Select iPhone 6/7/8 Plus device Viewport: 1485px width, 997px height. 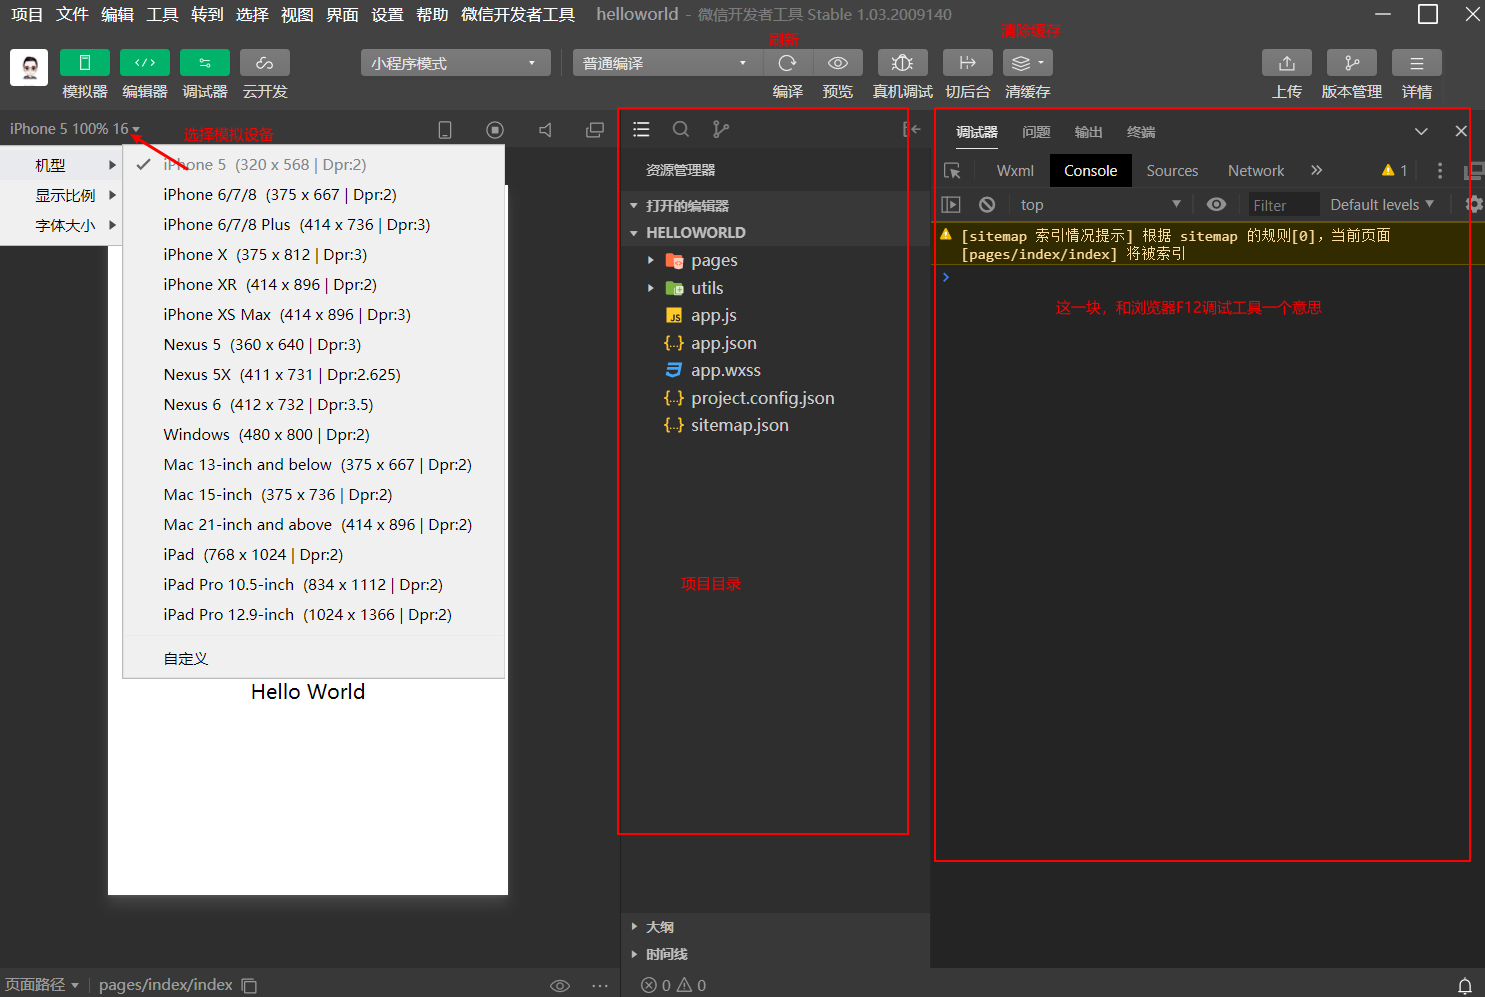(314, 225)
